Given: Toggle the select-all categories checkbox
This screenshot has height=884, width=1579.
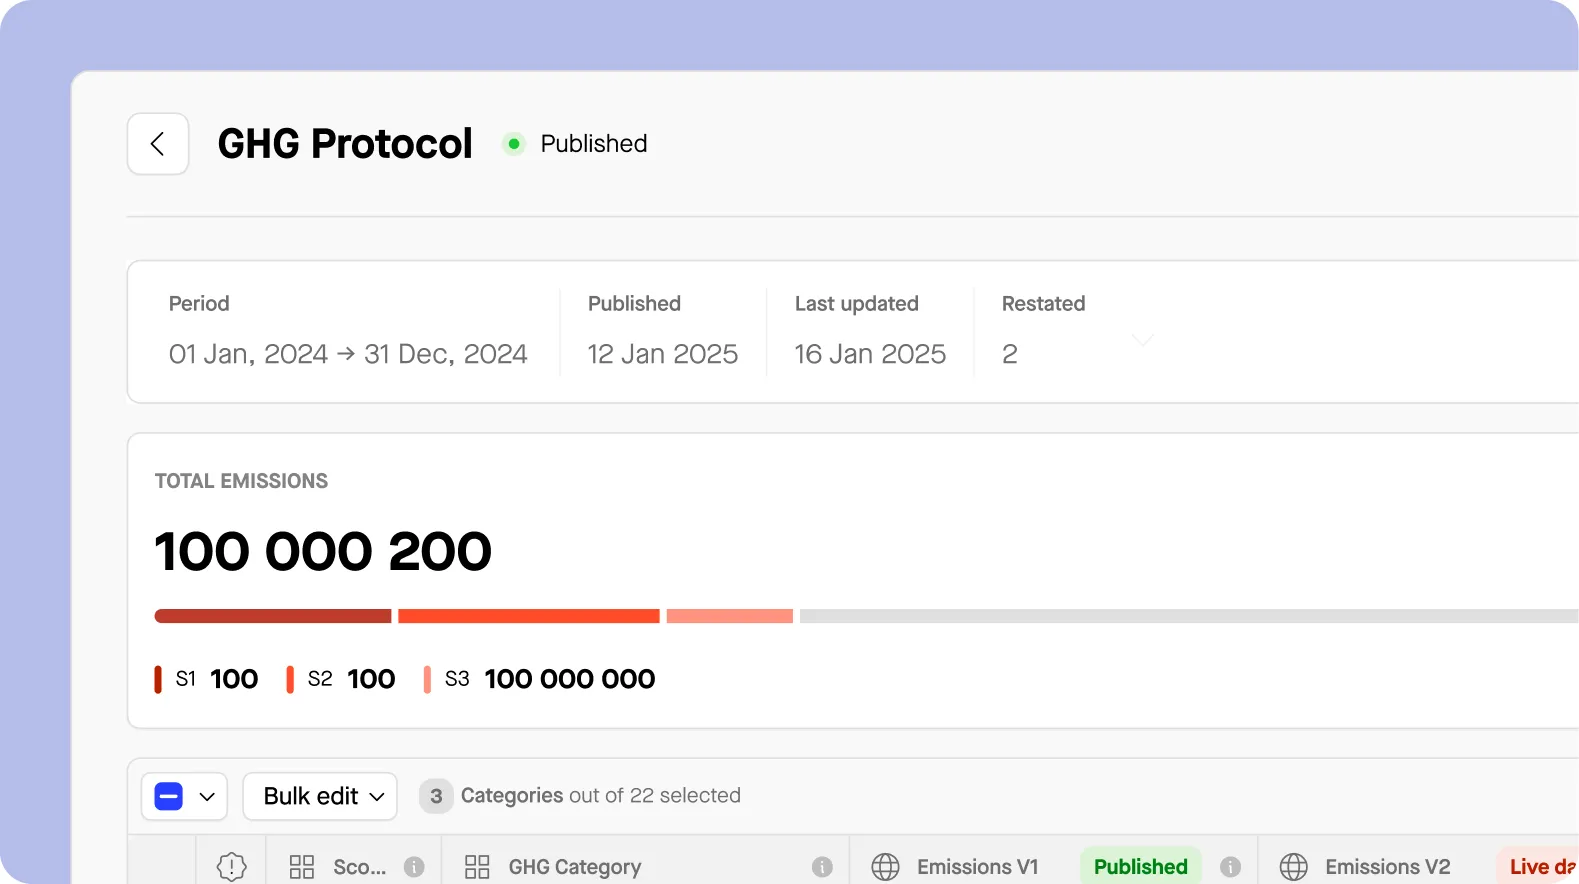Looking at the screenshot, I should [x=169, y=797].
